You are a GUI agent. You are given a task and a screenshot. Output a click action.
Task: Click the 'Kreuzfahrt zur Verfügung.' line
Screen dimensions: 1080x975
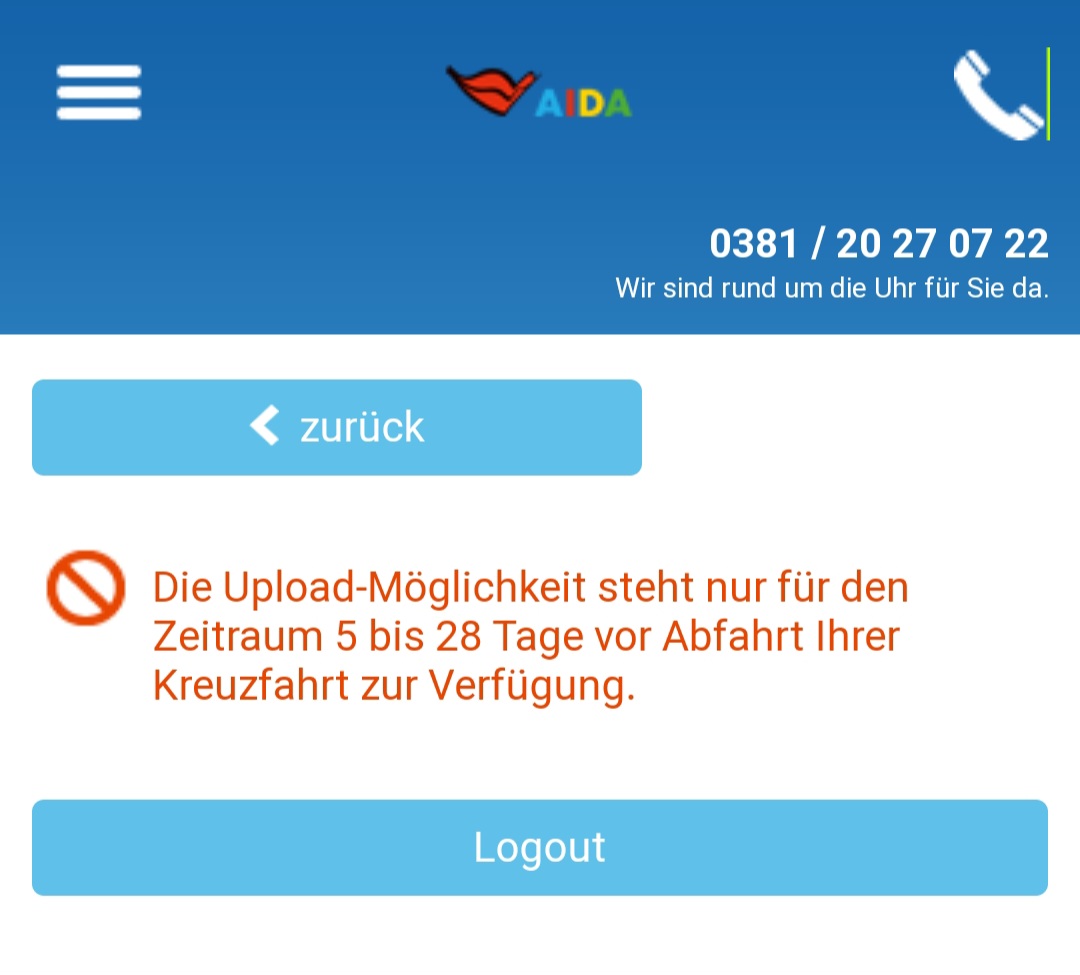click(x=394, y=686)
